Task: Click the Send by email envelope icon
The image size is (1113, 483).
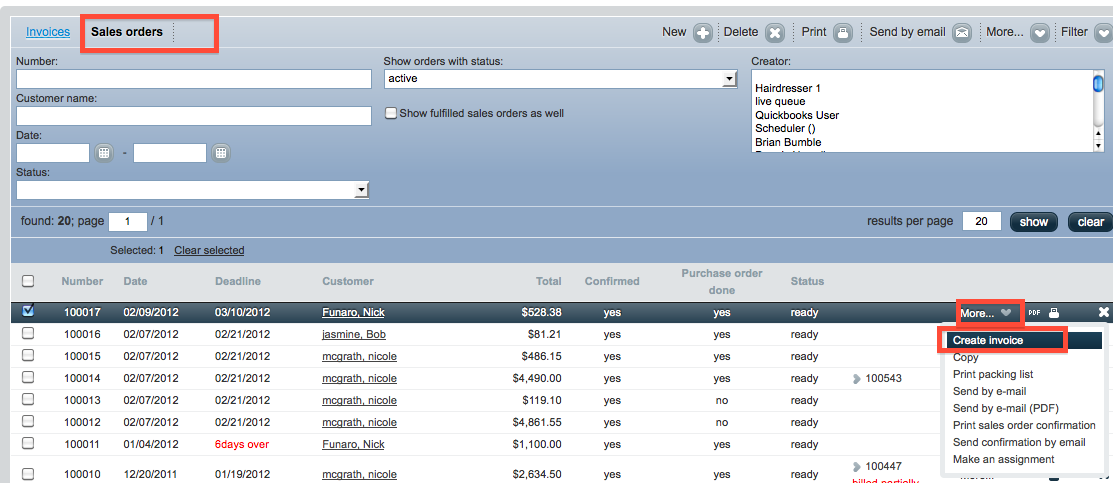Action: pyautogui.click(x=961, y=33)
